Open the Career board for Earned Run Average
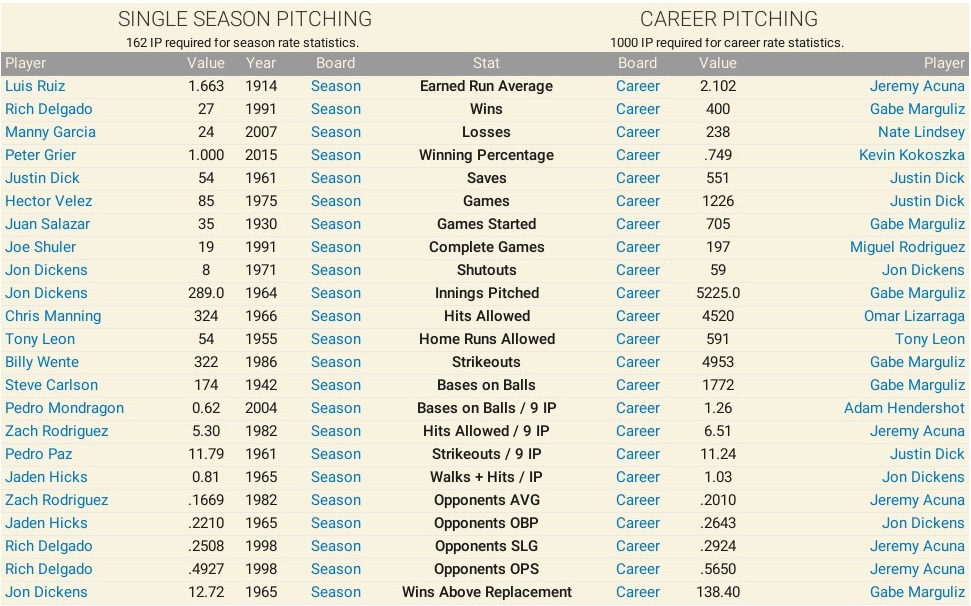Viewport: 971px width, 606px height. click(x=638, y=86)
